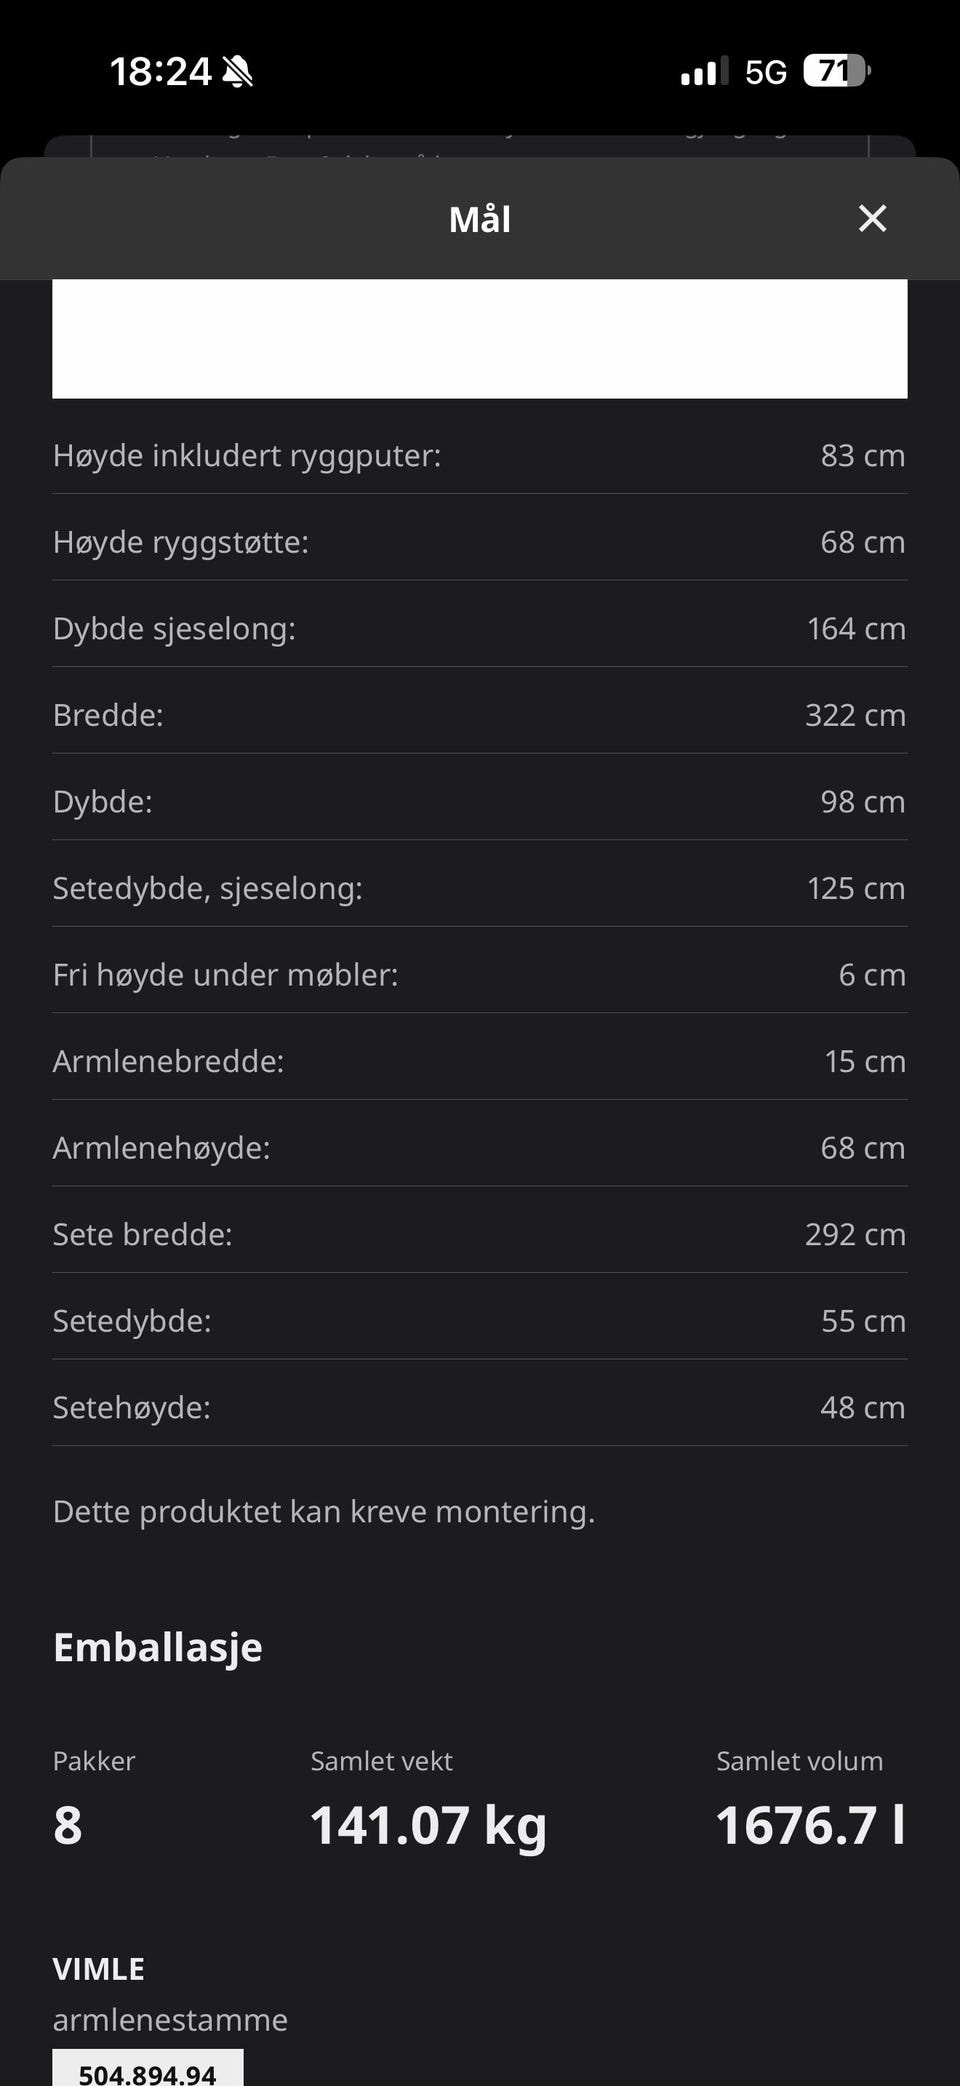
Task: Select the Dybde sjeselong 164 cm row
Action: point(480,629)
